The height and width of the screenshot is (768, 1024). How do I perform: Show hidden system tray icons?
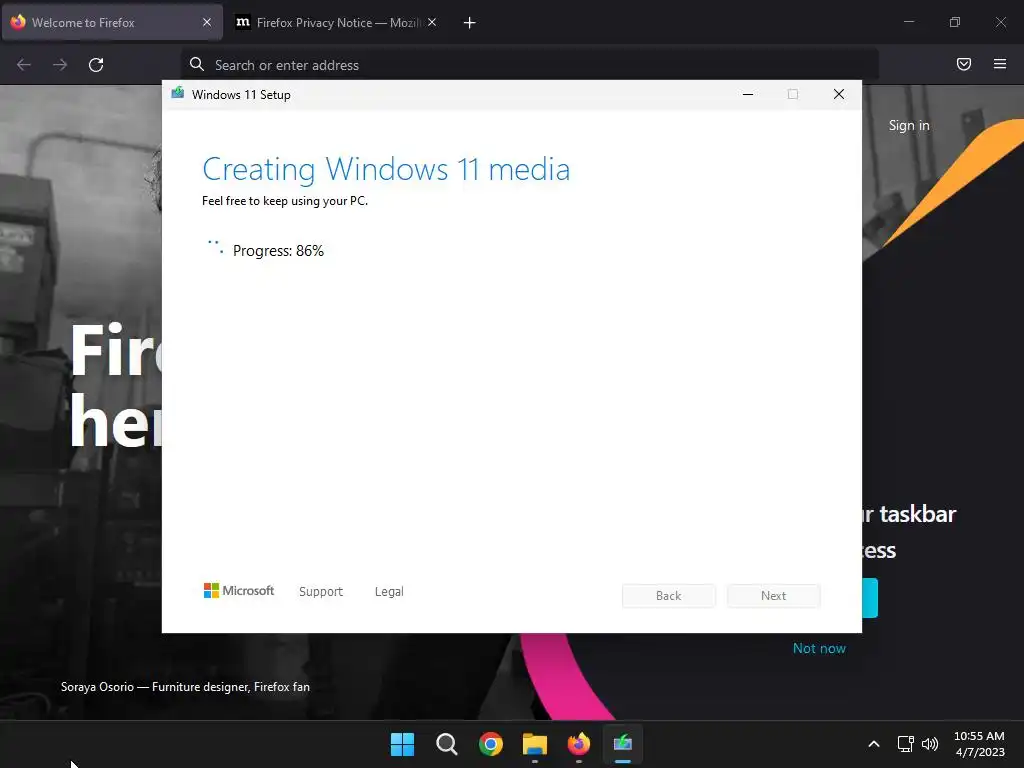[x=874, y=744]
